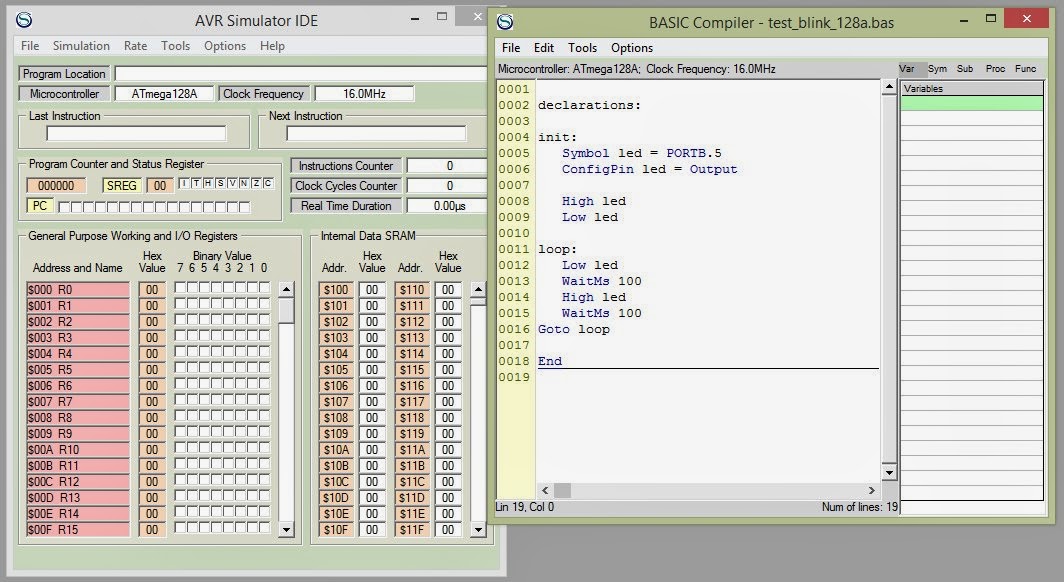Click SRAM address $11F
Image resolution: width=1064 pixels, height=582 pixels.
412,530
